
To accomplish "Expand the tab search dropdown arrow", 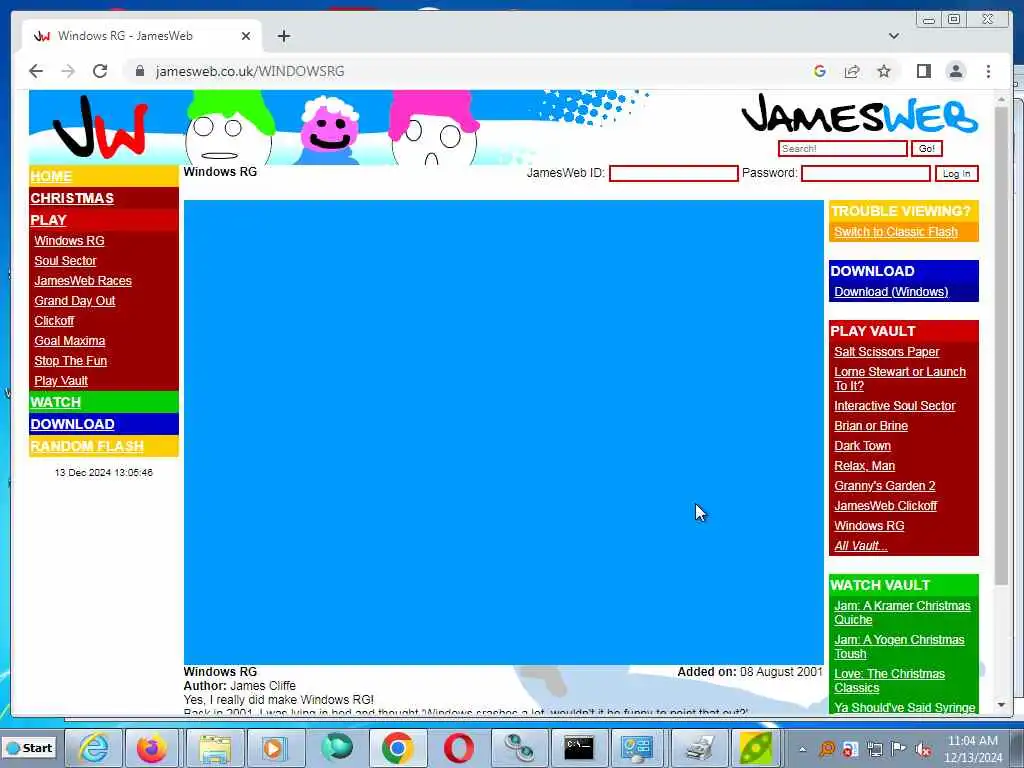I will (894, 36).
